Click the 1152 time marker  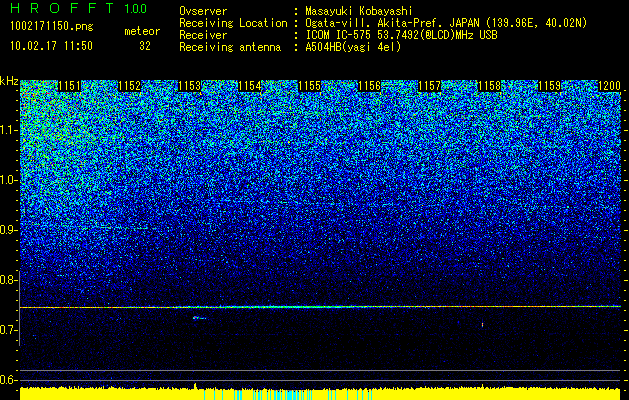130,86
